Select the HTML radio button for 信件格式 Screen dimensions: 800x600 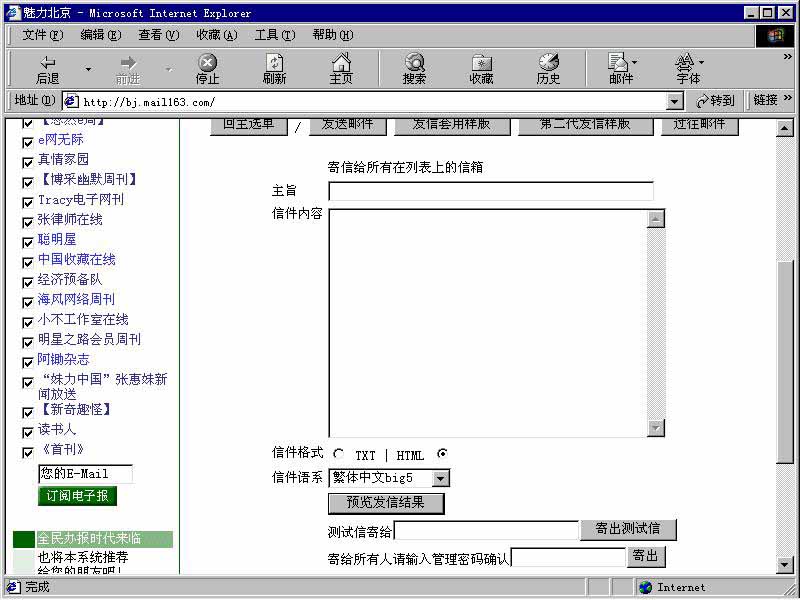444,453
